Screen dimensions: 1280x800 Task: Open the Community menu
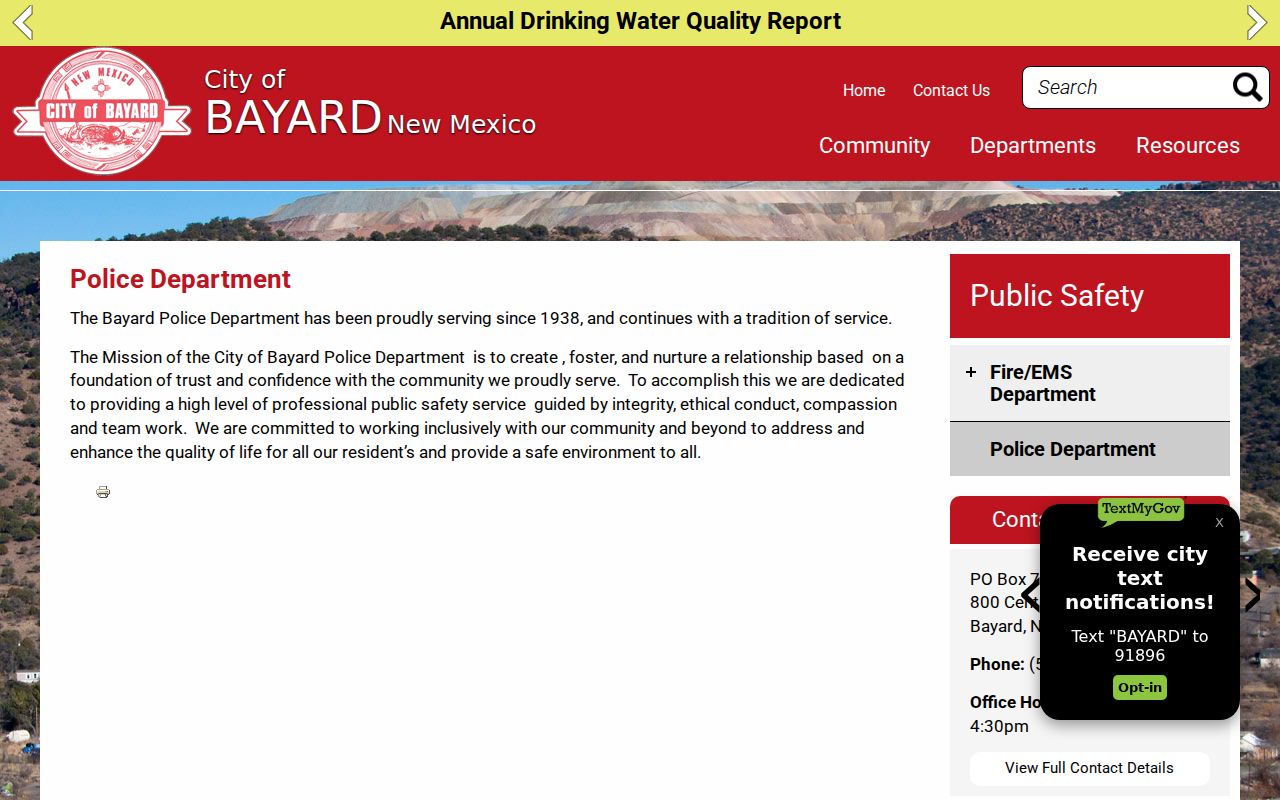pyautogui.click(x=874, y=146)
